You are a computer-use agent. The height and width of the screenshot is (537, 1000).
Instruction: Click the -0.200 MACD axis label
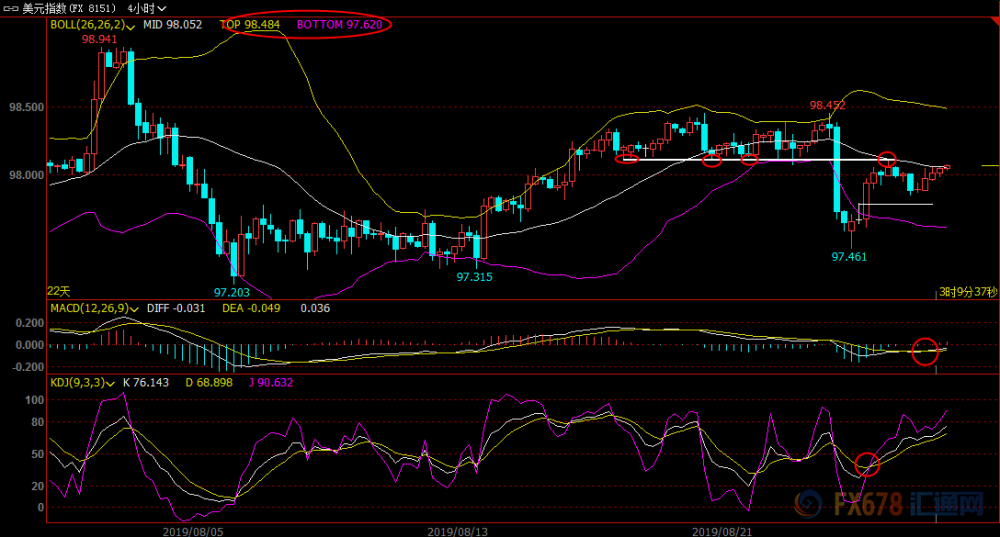28,367
